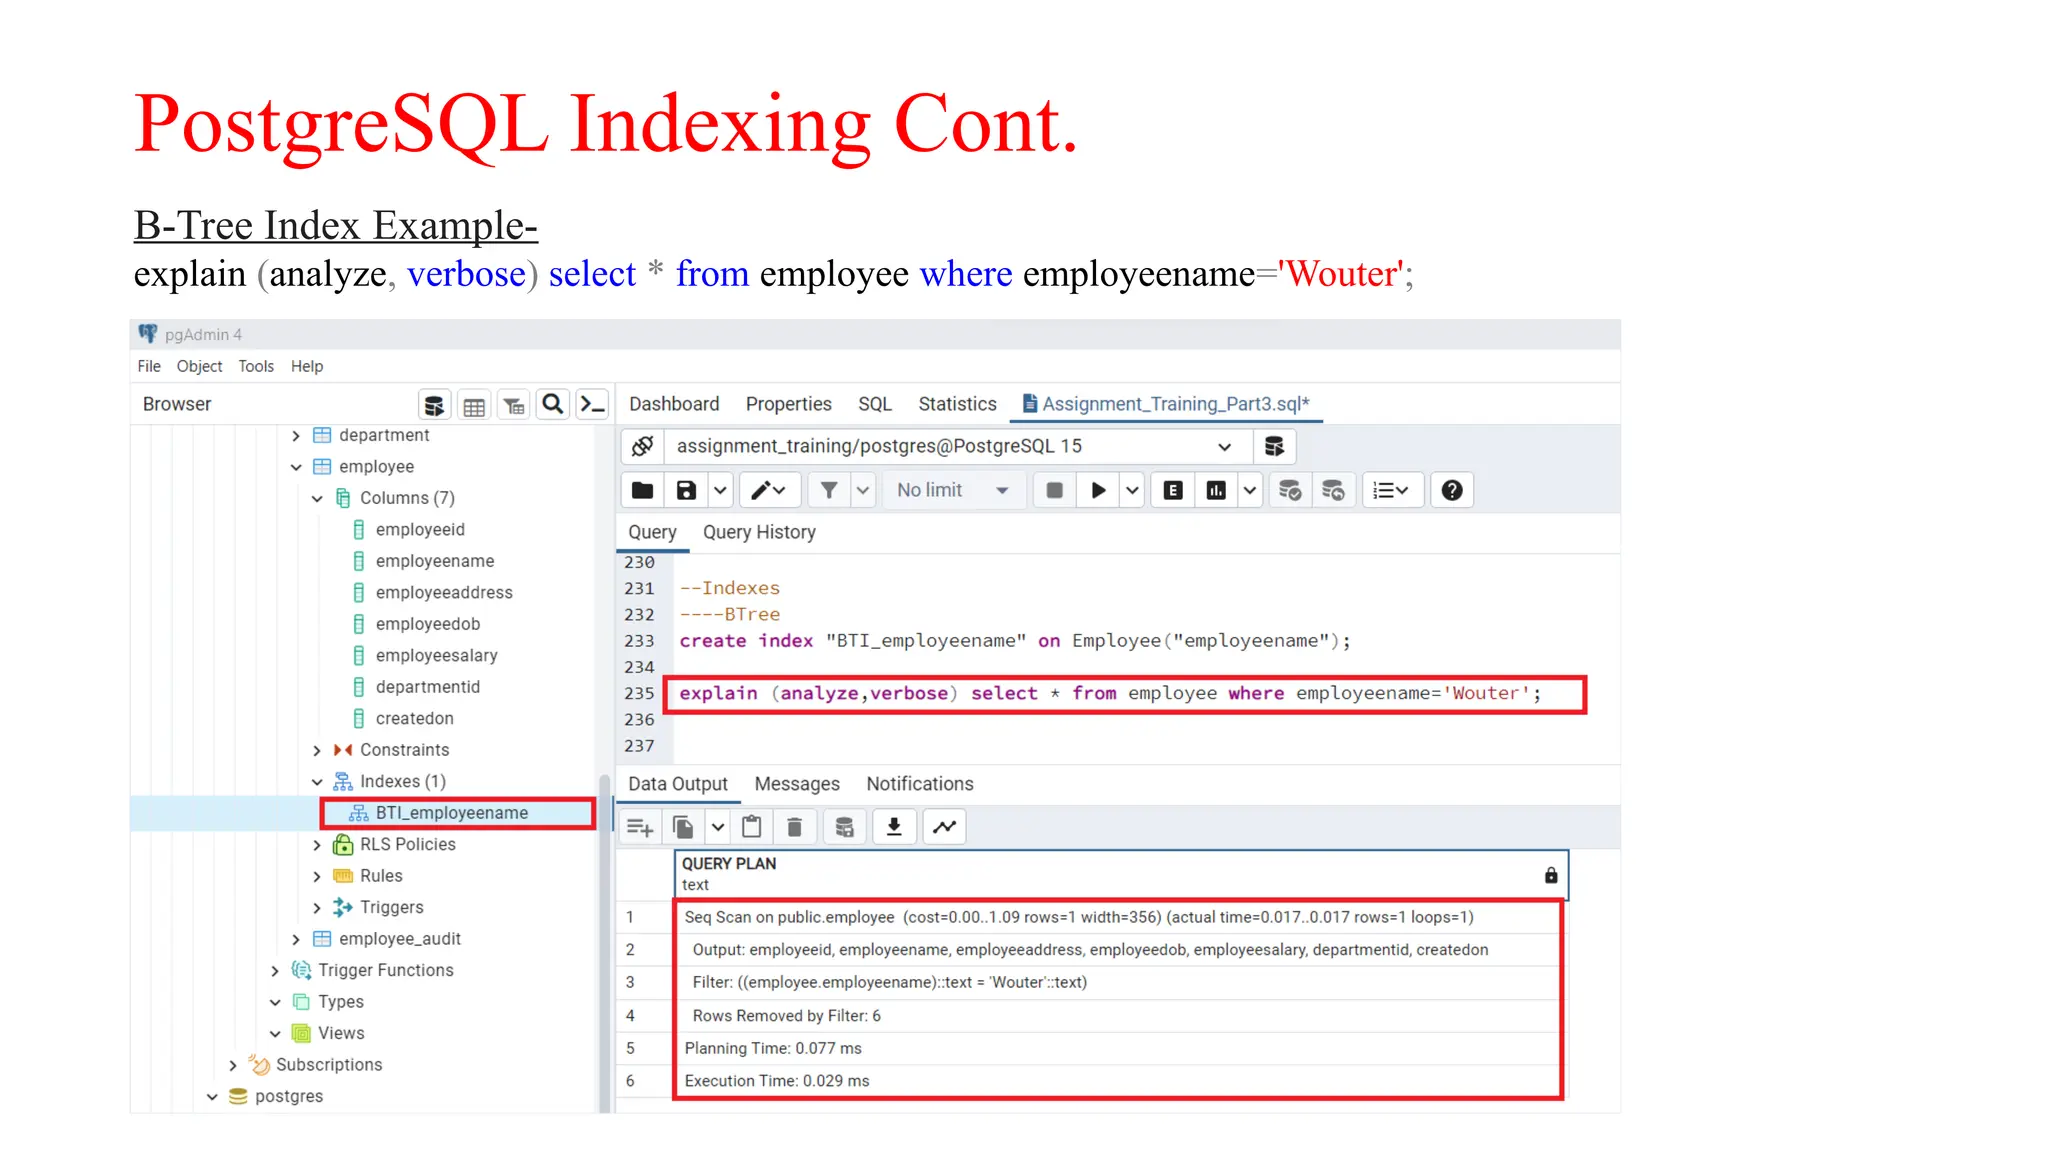Click the Copy icon in results toolbar

(x=684, y=827)
